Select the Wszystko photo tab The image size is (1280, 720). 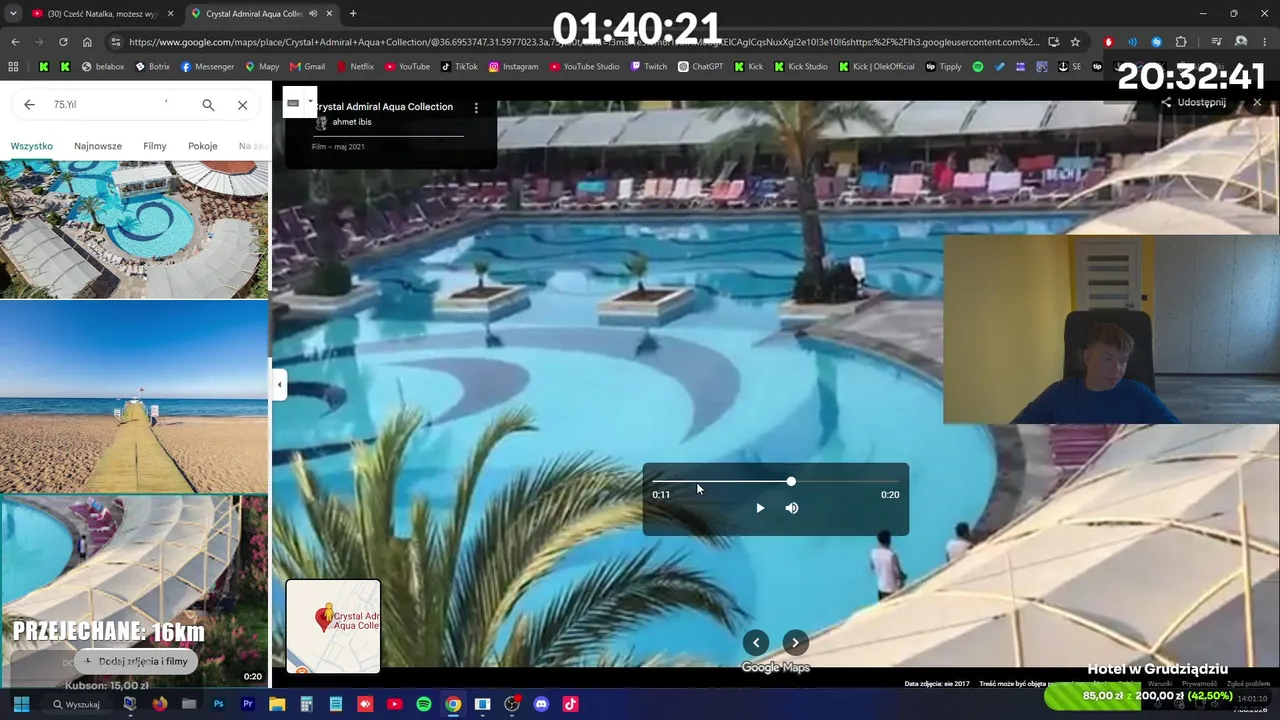[x=32, y=146]
